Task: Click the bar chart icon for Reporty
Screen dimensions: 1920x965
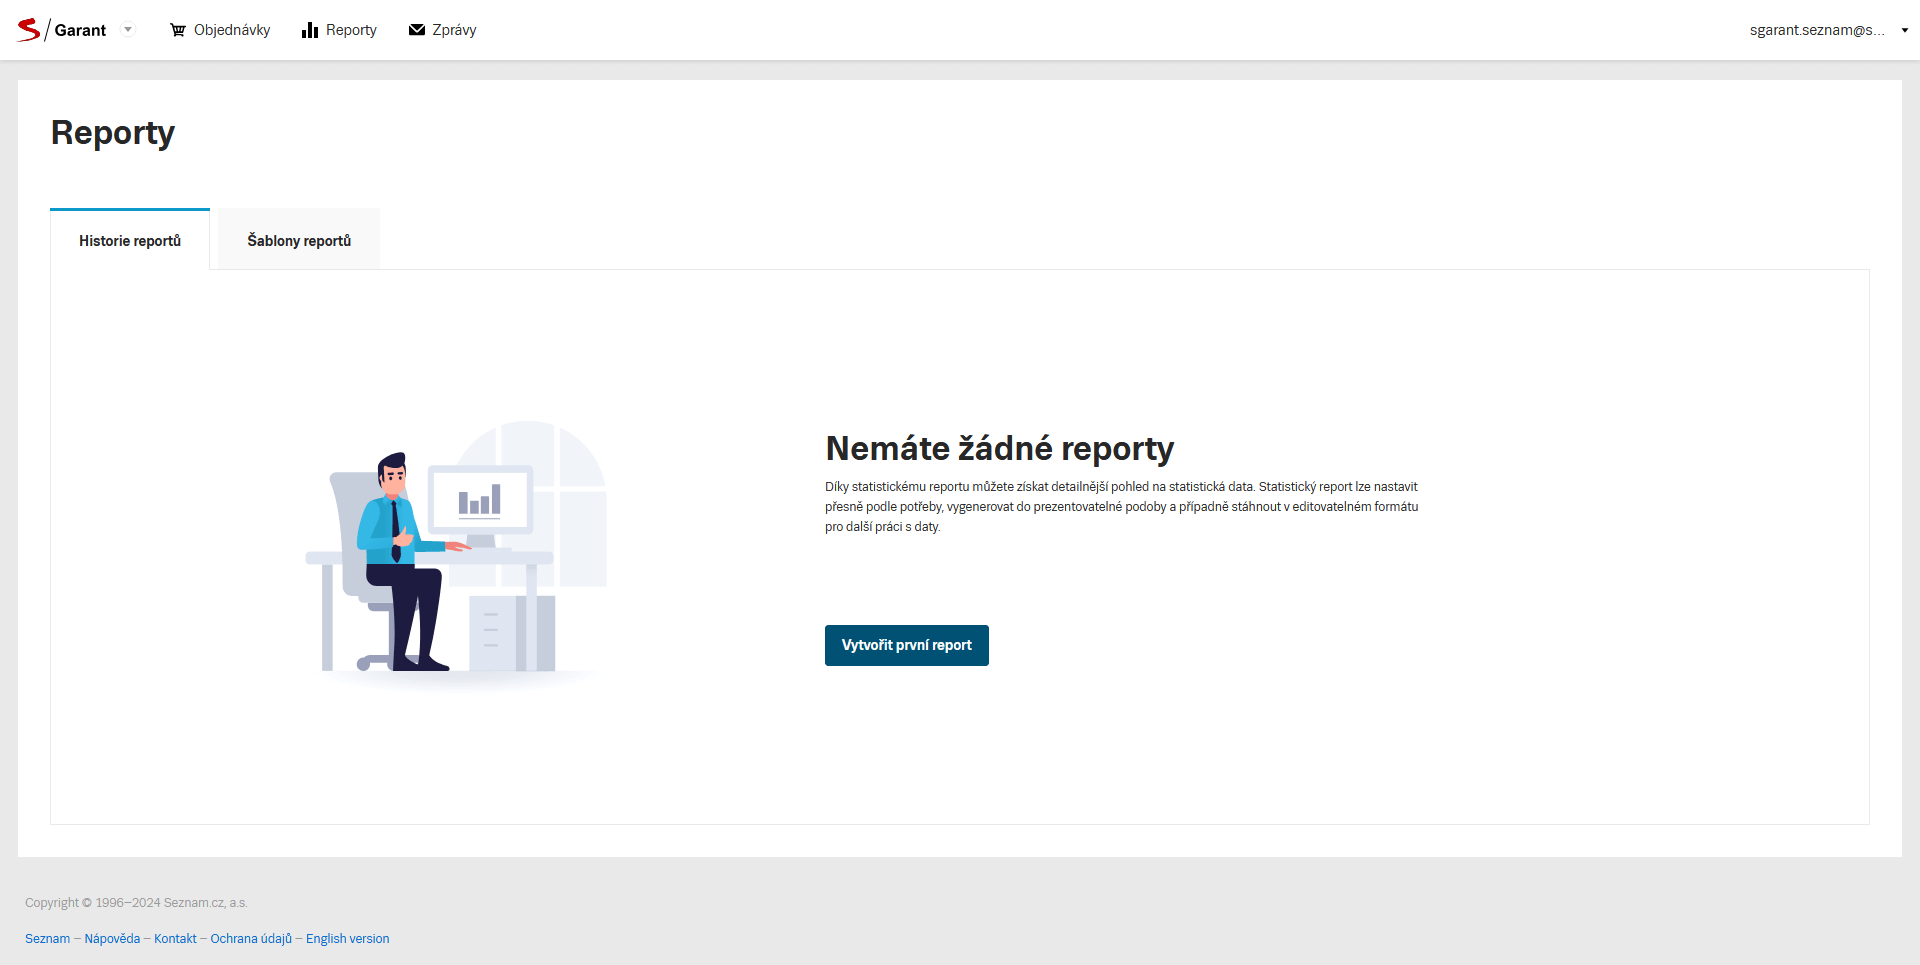Action: coord(310,30)
